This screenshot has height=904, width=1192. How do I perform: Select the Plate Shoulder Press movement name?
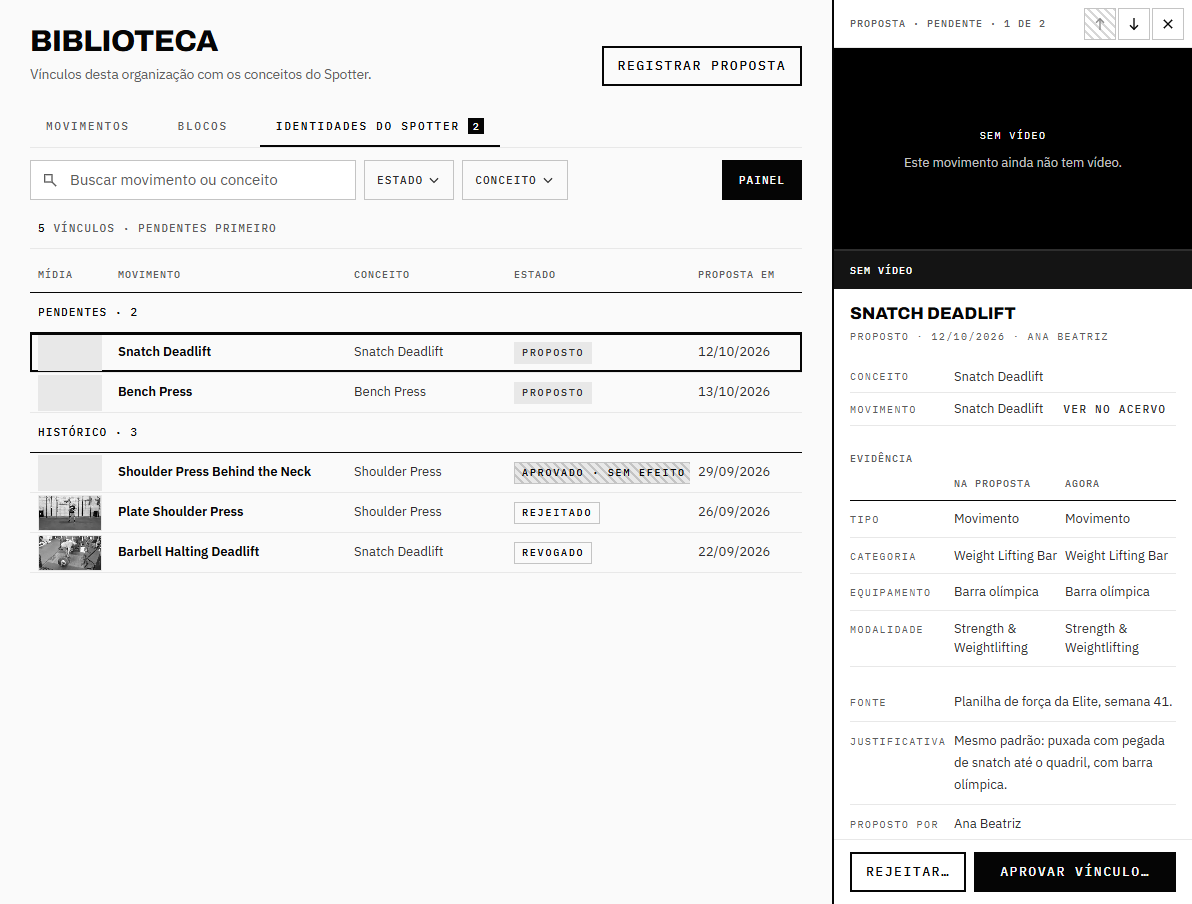(180, 512)
